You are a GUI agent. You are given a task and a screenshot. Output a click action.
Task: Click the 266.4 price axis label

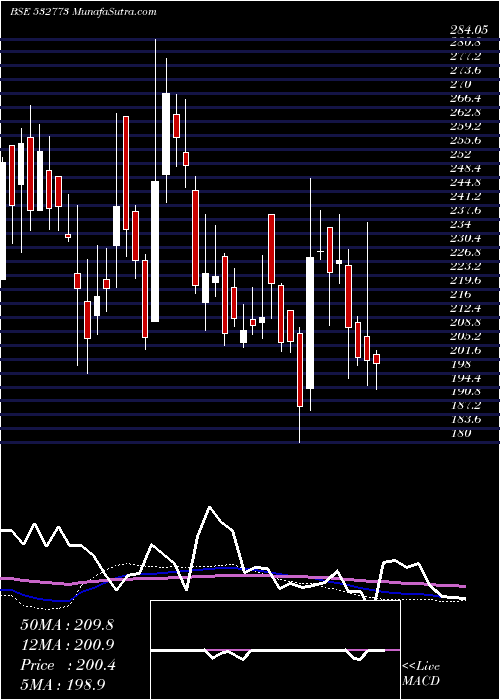point(466,98)
